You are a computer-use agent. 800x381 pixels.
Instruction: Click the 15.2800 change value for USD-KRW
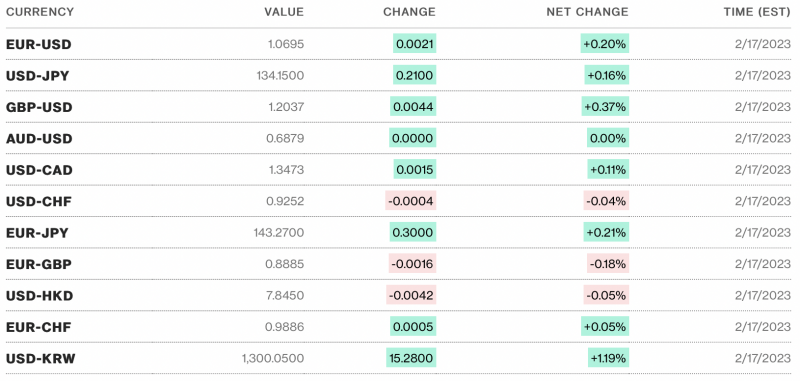[411, 359]
